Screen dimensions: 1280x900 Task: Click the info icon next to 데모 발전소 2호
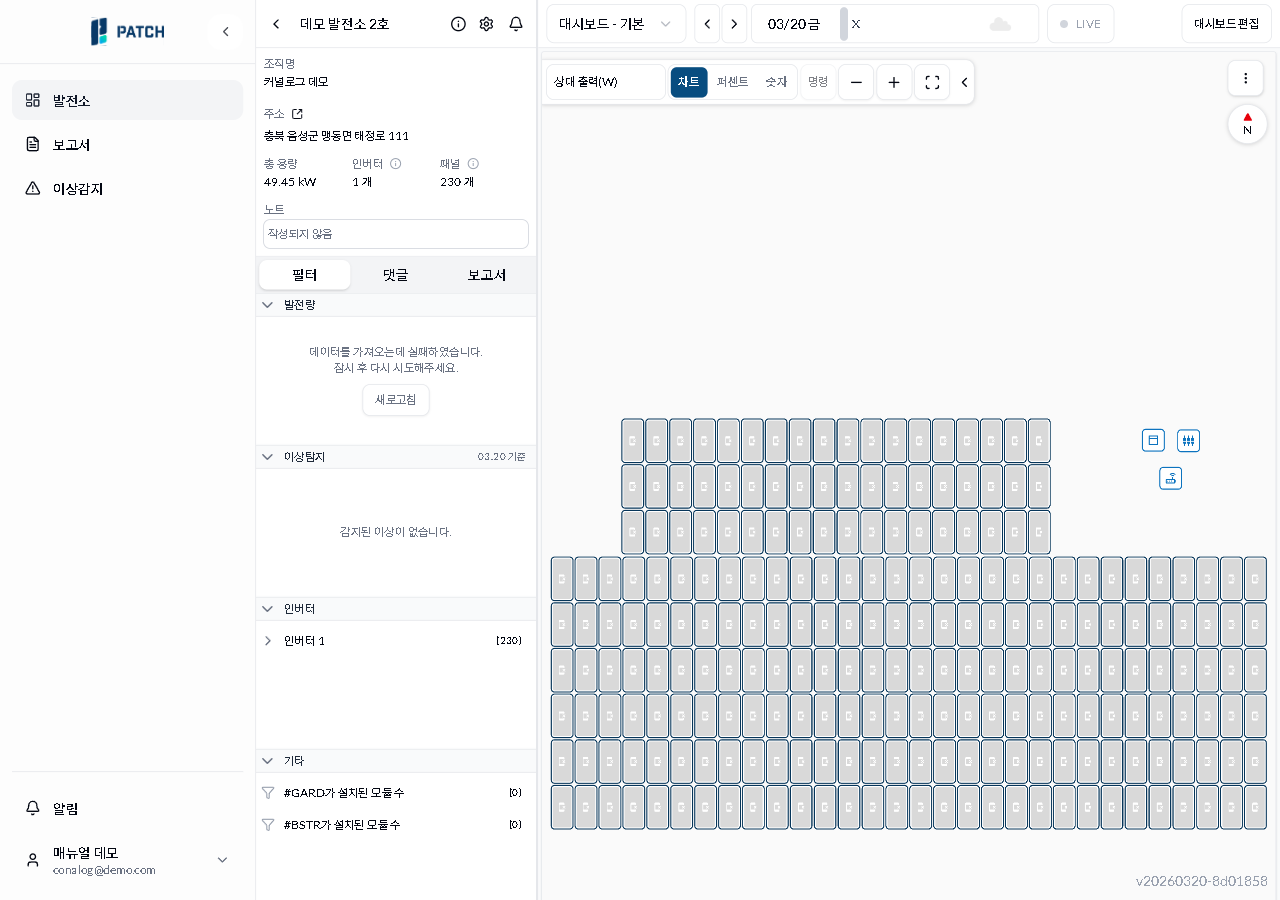click(x=458, y=24)
